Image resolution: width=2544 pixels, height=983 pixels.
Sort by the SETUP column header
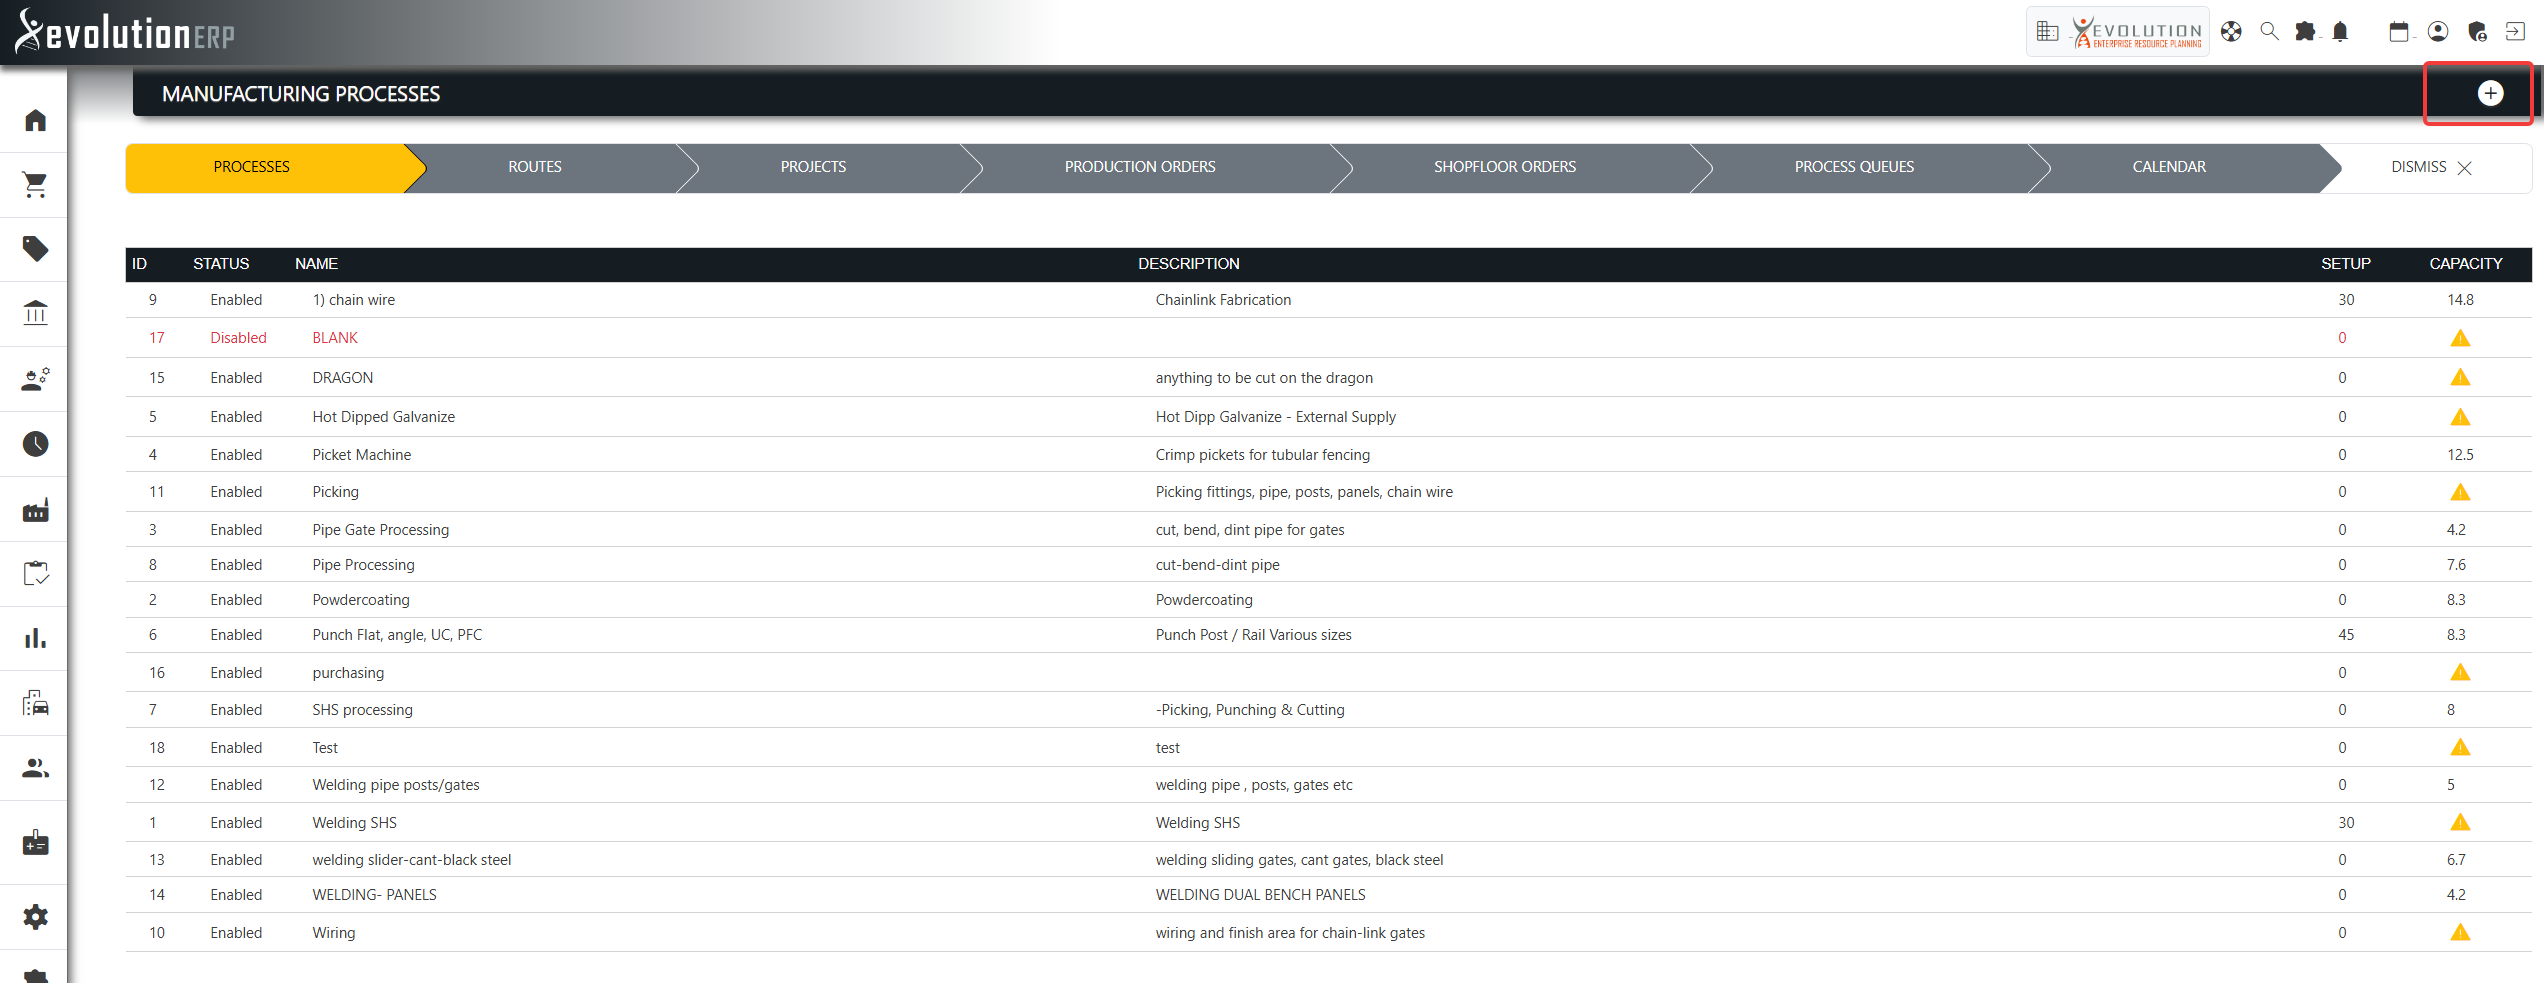point(2345,264)
